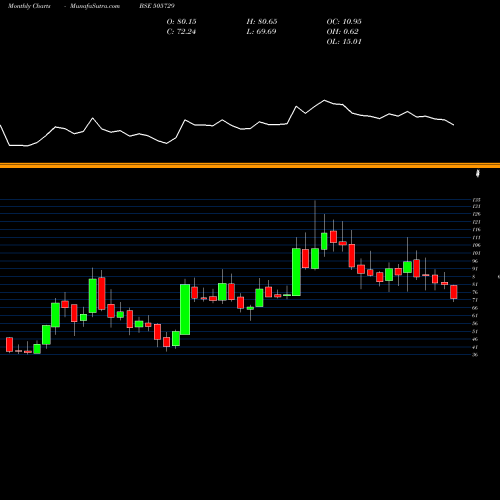Image resolution: width=500 pixels, height=500 pixels.
Task: Click the 131 price axis label
Action: (x=476, y=207)
